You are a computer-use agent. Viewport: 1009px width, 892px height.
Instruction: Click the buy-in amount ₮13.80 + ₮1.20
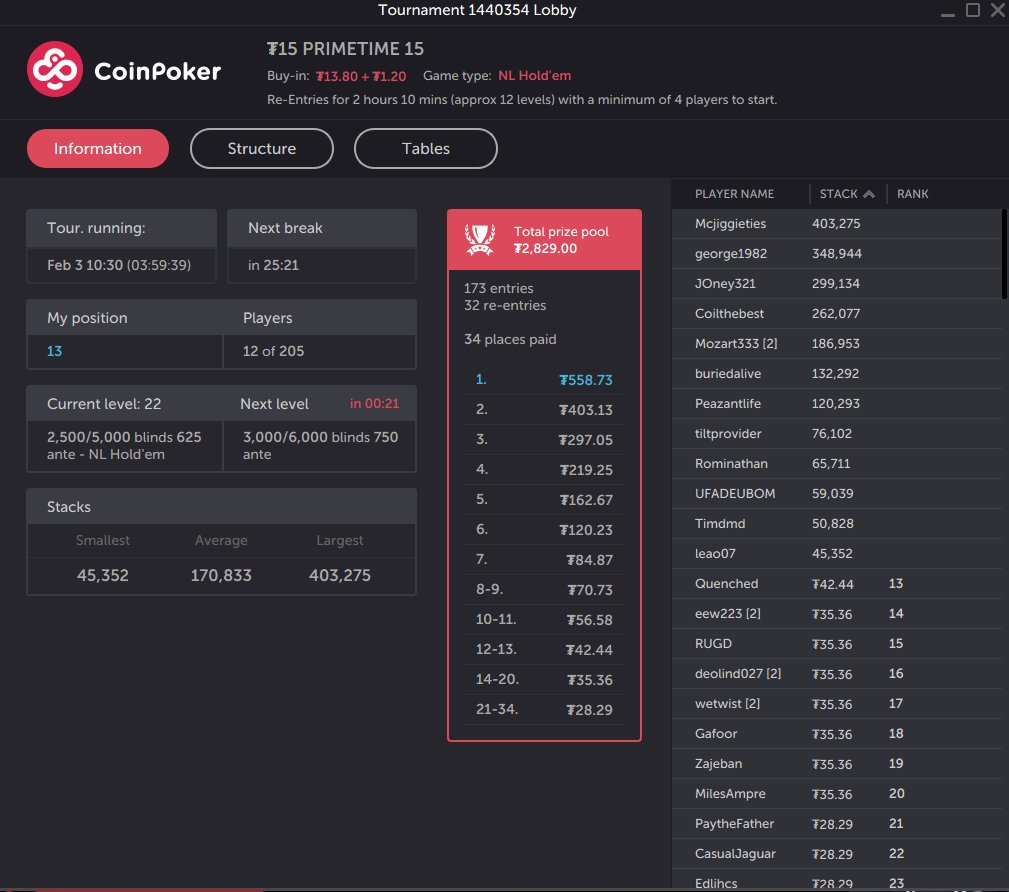coord(361,76)
